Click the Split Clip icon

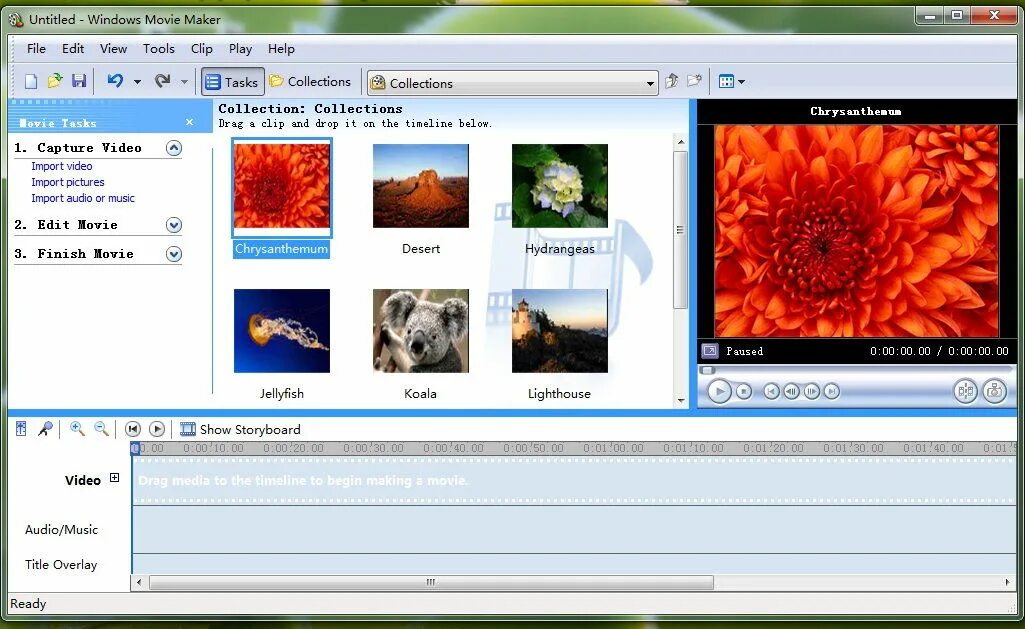click(x=966, y=392)
